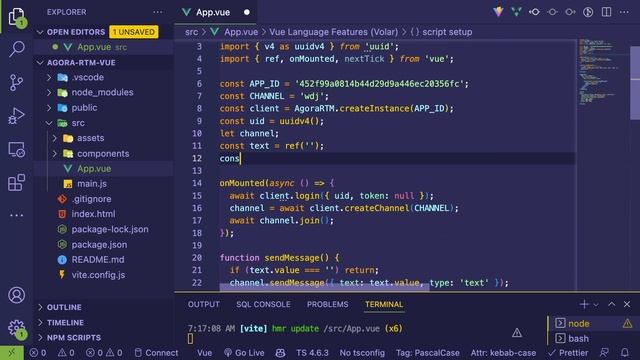Viewport: 640px width, 360px height.
Task: Click Connect in the status bar
Action: (157, 353)
